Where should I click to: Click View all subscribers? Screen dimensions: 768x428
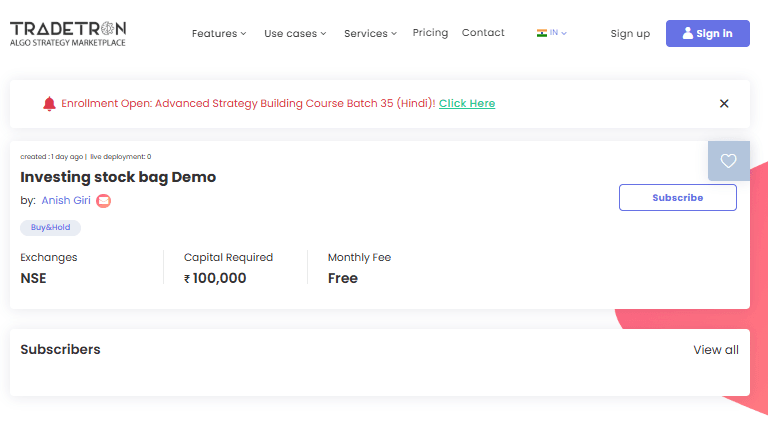click(716, 350)
